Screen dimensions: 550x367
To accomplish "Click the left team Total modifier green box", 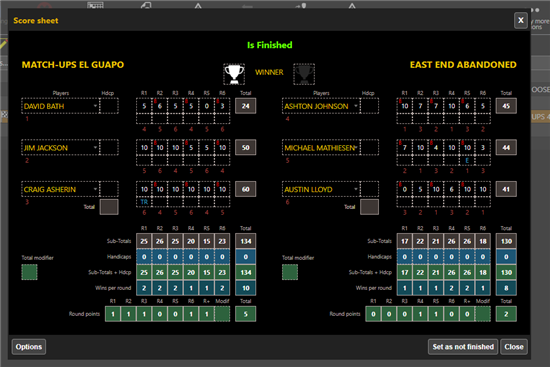I will pos(29,272).
